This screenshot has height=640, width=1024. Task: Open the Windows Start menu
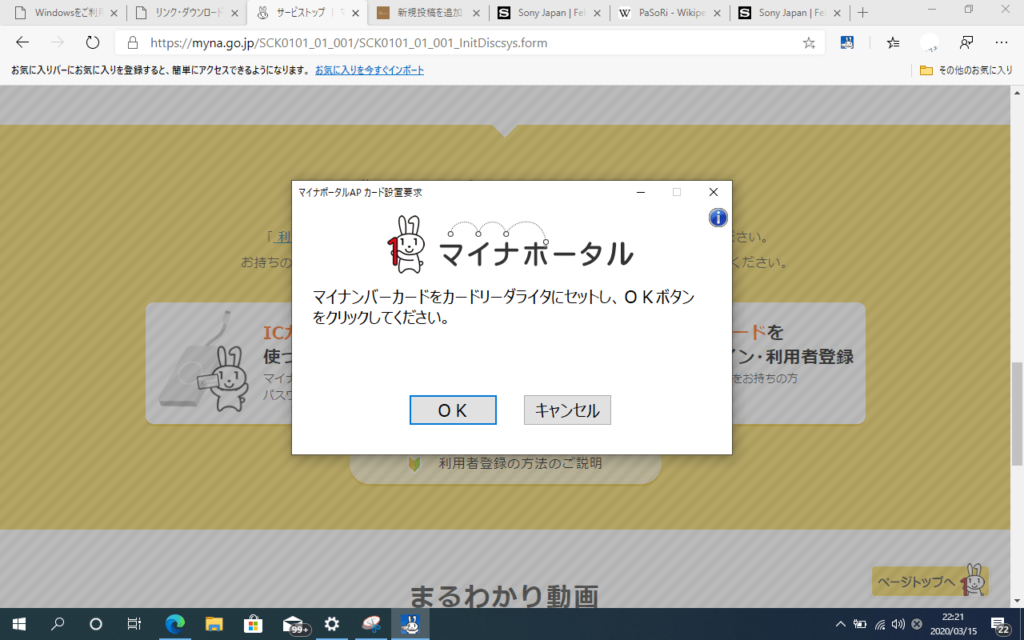[x=19, y=624]
